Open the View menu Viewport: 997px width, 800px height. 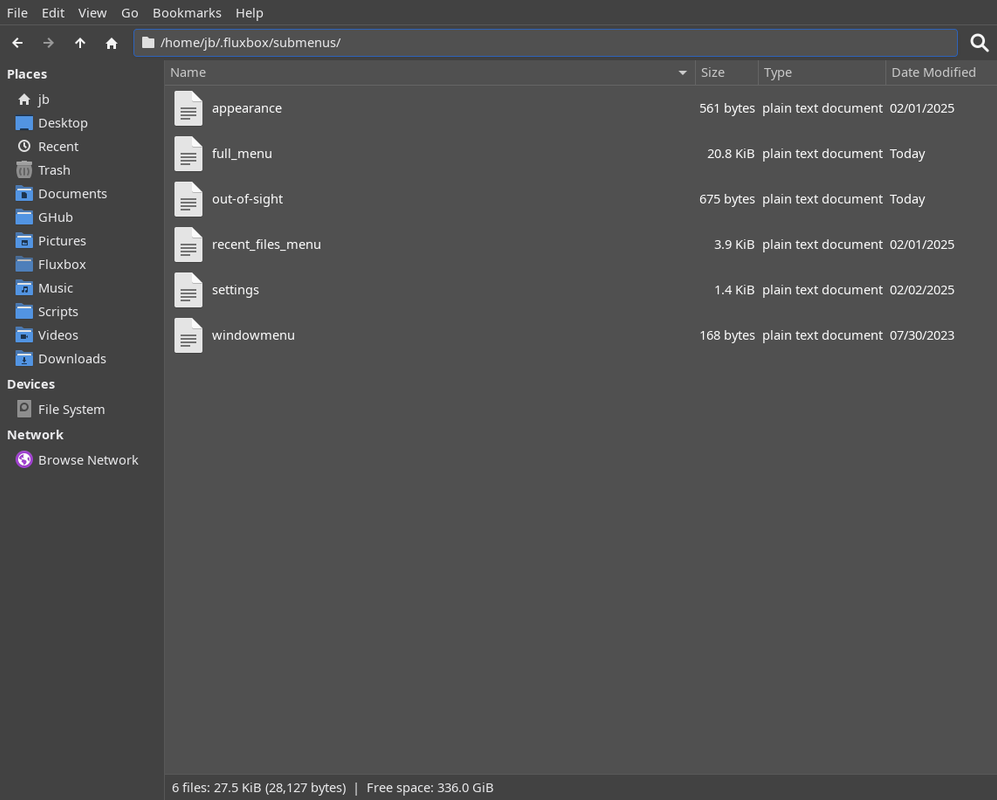click(x=92, y=13)
